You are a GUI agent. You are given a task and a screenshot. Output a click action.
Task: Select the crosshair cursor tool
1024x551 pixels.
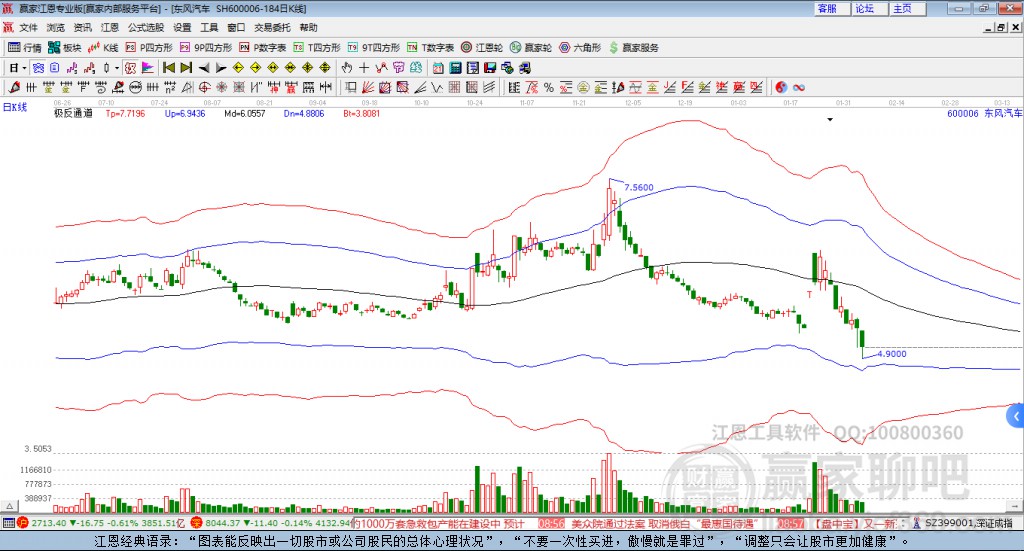(x=364, y=68)
